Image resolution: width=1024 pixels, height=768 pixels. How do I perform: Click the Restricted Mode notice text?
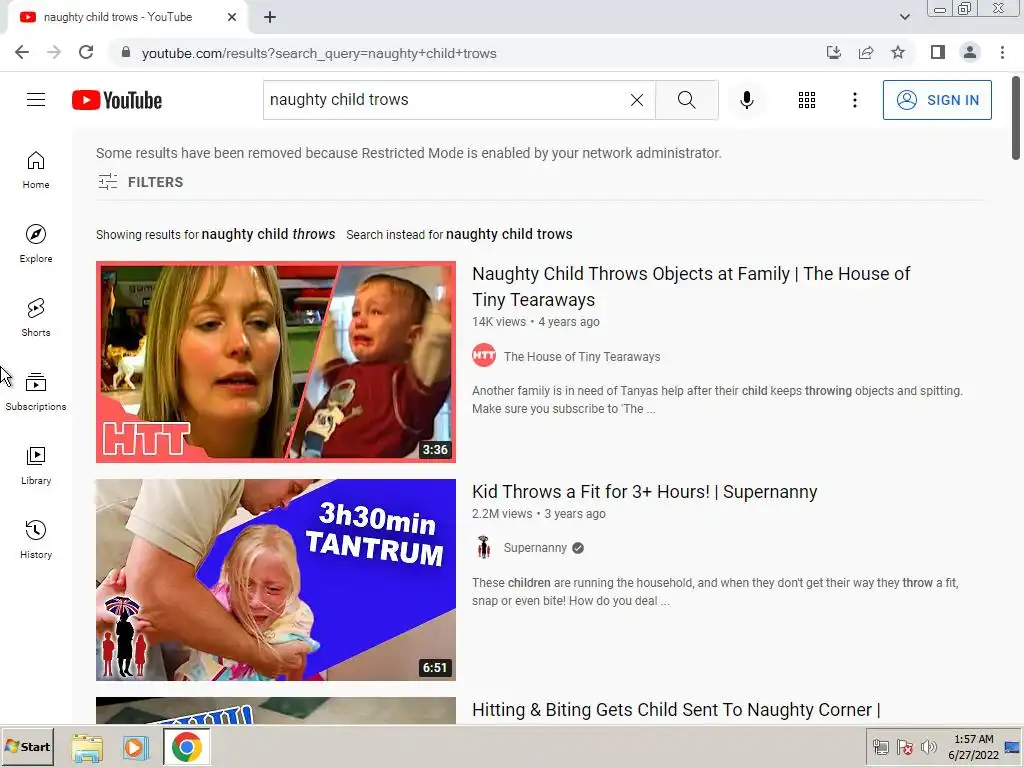tap(409, 153)
